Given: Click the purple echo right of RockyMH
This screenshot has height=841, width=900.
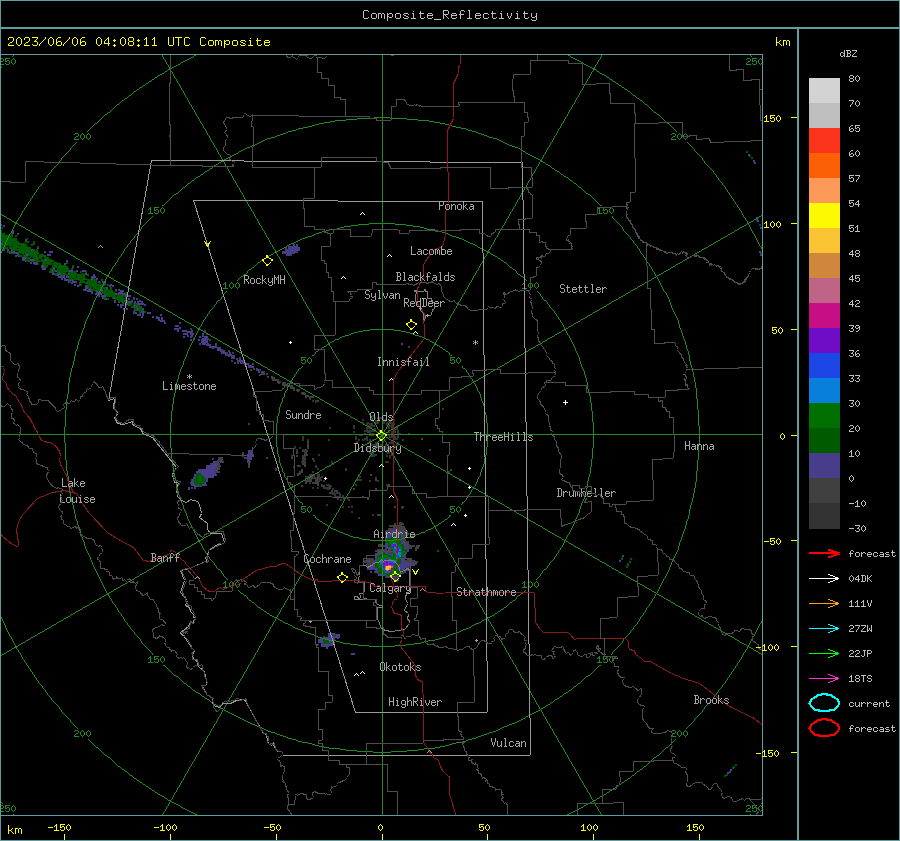Looking at the screenshot, I should tap(291, 250).
